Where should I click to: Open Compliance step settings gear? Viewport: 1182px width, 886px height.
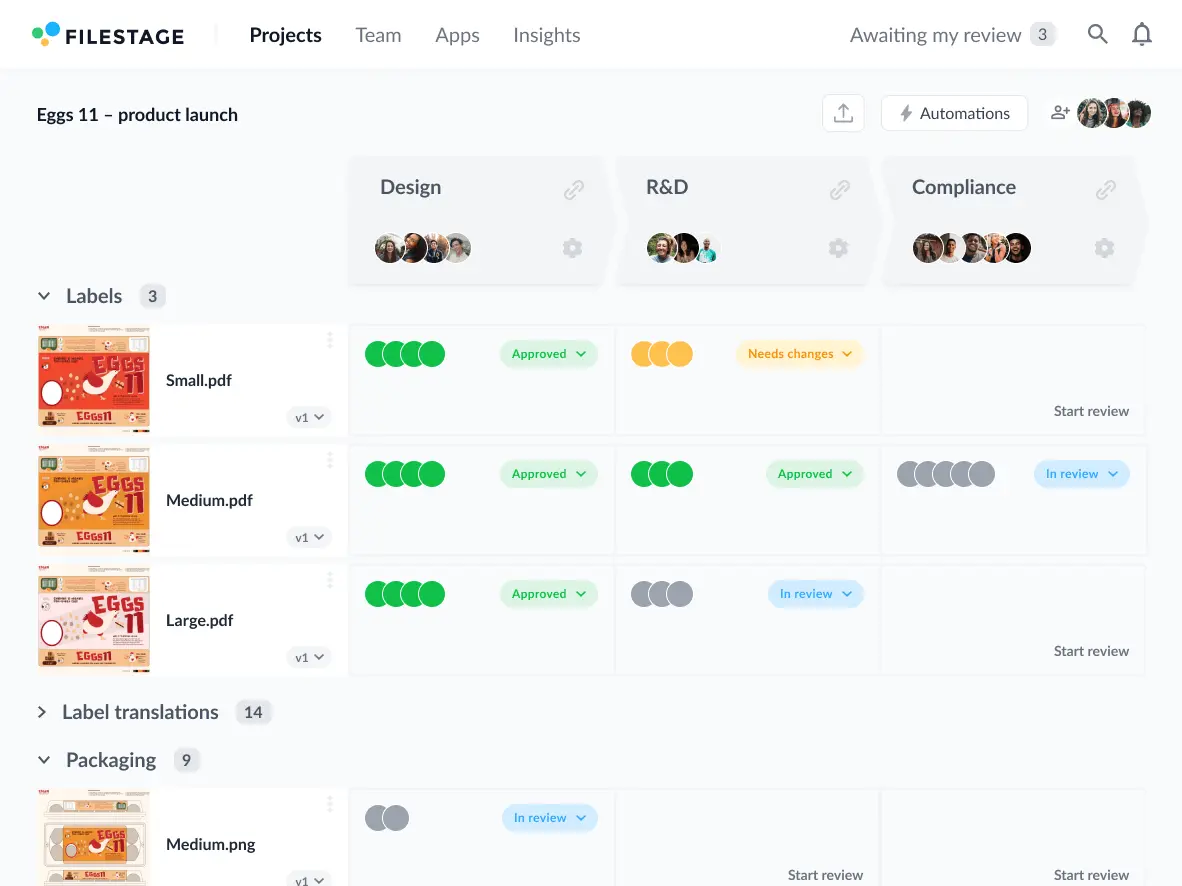[1104, 248]
